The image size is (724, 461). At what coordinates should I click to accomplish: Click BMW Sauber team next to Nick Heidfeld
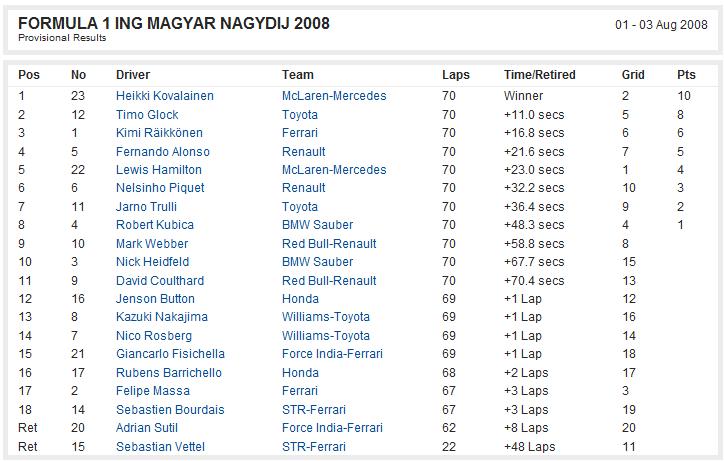click(x=318, y=261)
